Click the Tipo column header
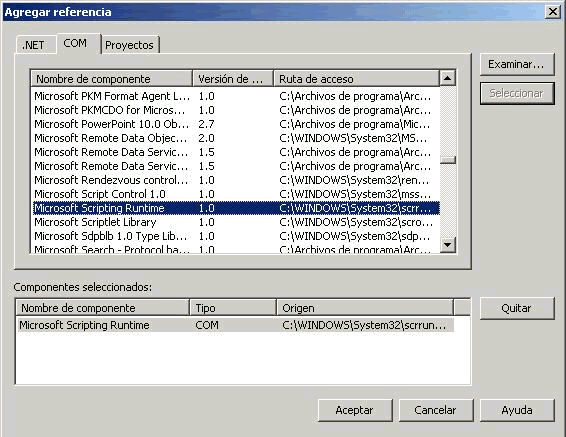This screenshot has height=437, width=566. (233, 308)
